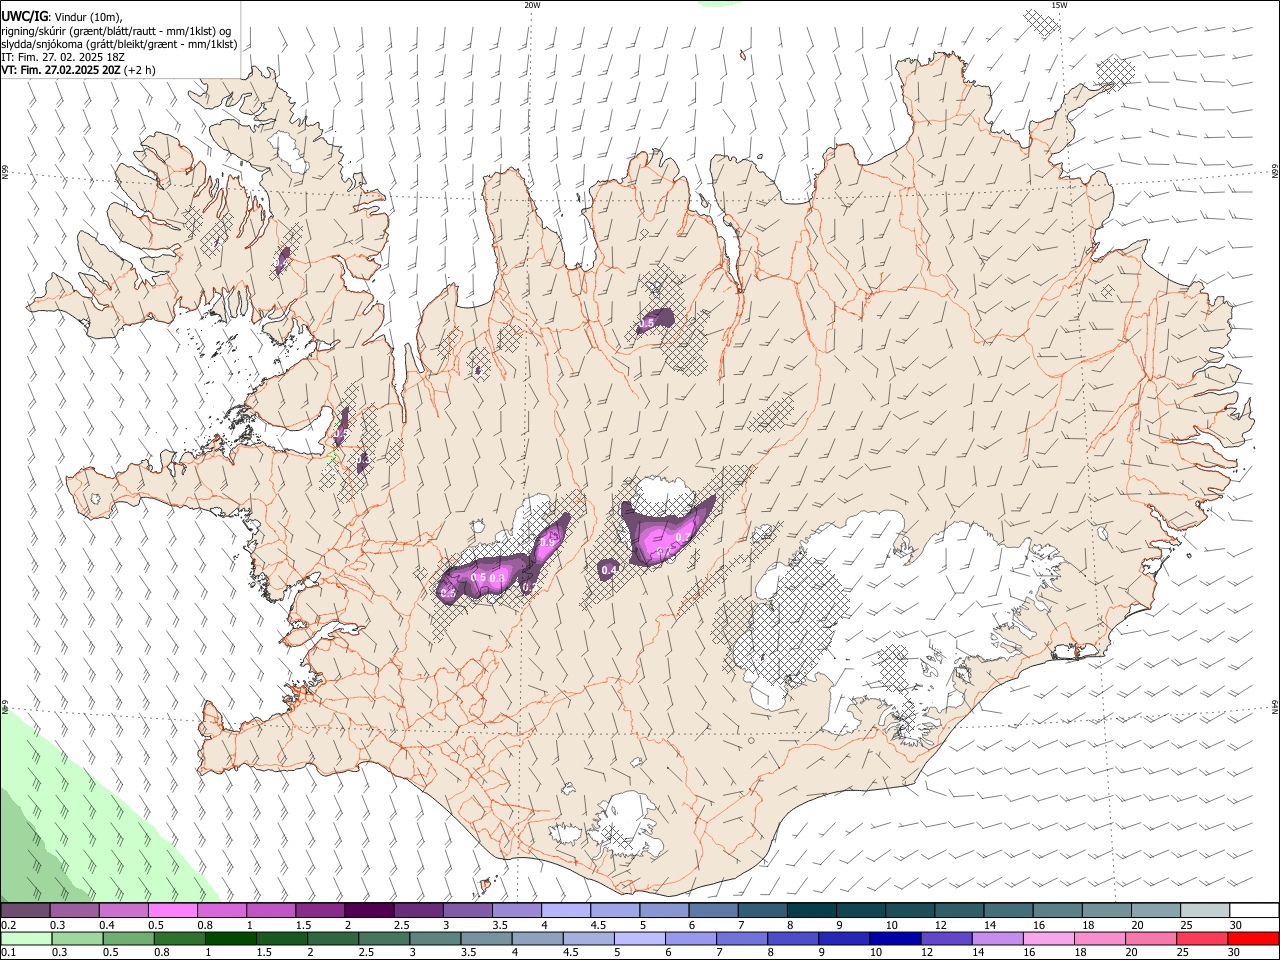Image resolution: width=1280 pixels, height=960 pixels.
Task: Click the 0.7 snowfall value on map
Action: (x=684, y=537)
